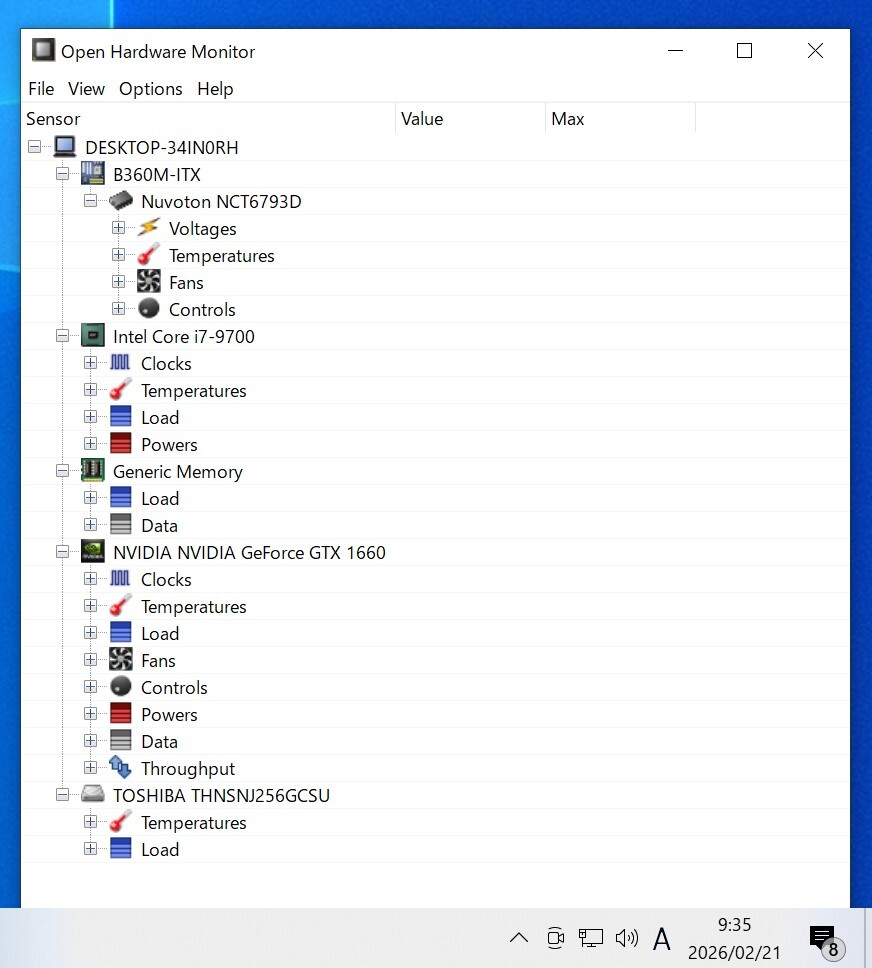This screenshot has width=872, height=968.
Task: Select the Nuvoton NCT6793D row text
Action: [x=221, y=201]
